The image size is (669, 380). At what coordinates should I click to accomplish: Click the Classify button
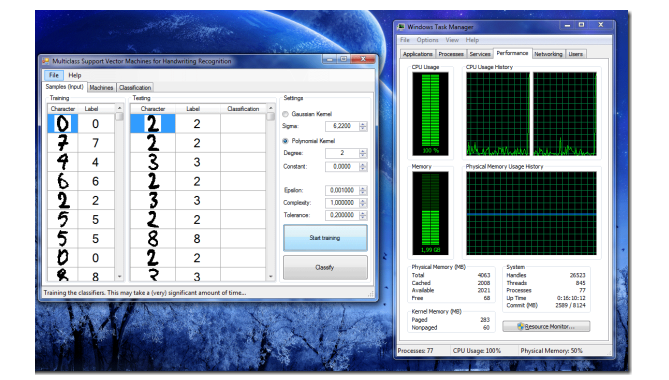click(x=325, y=267)
